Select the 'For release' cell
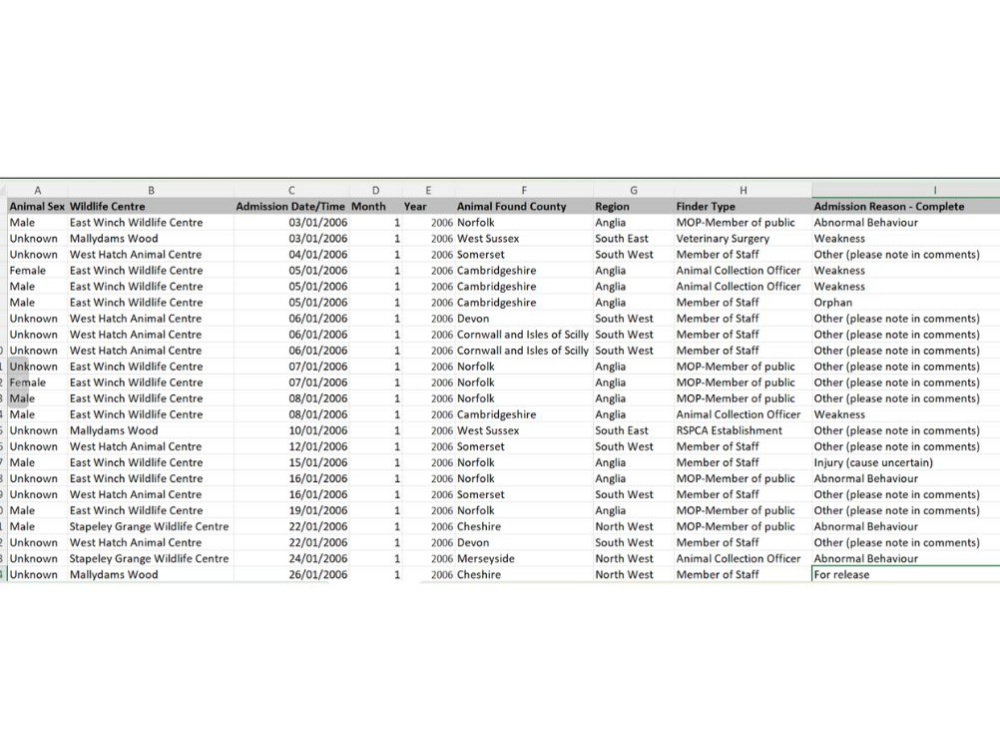The image size is (1000, 750). pyautogui.click(x=906, y=575)
